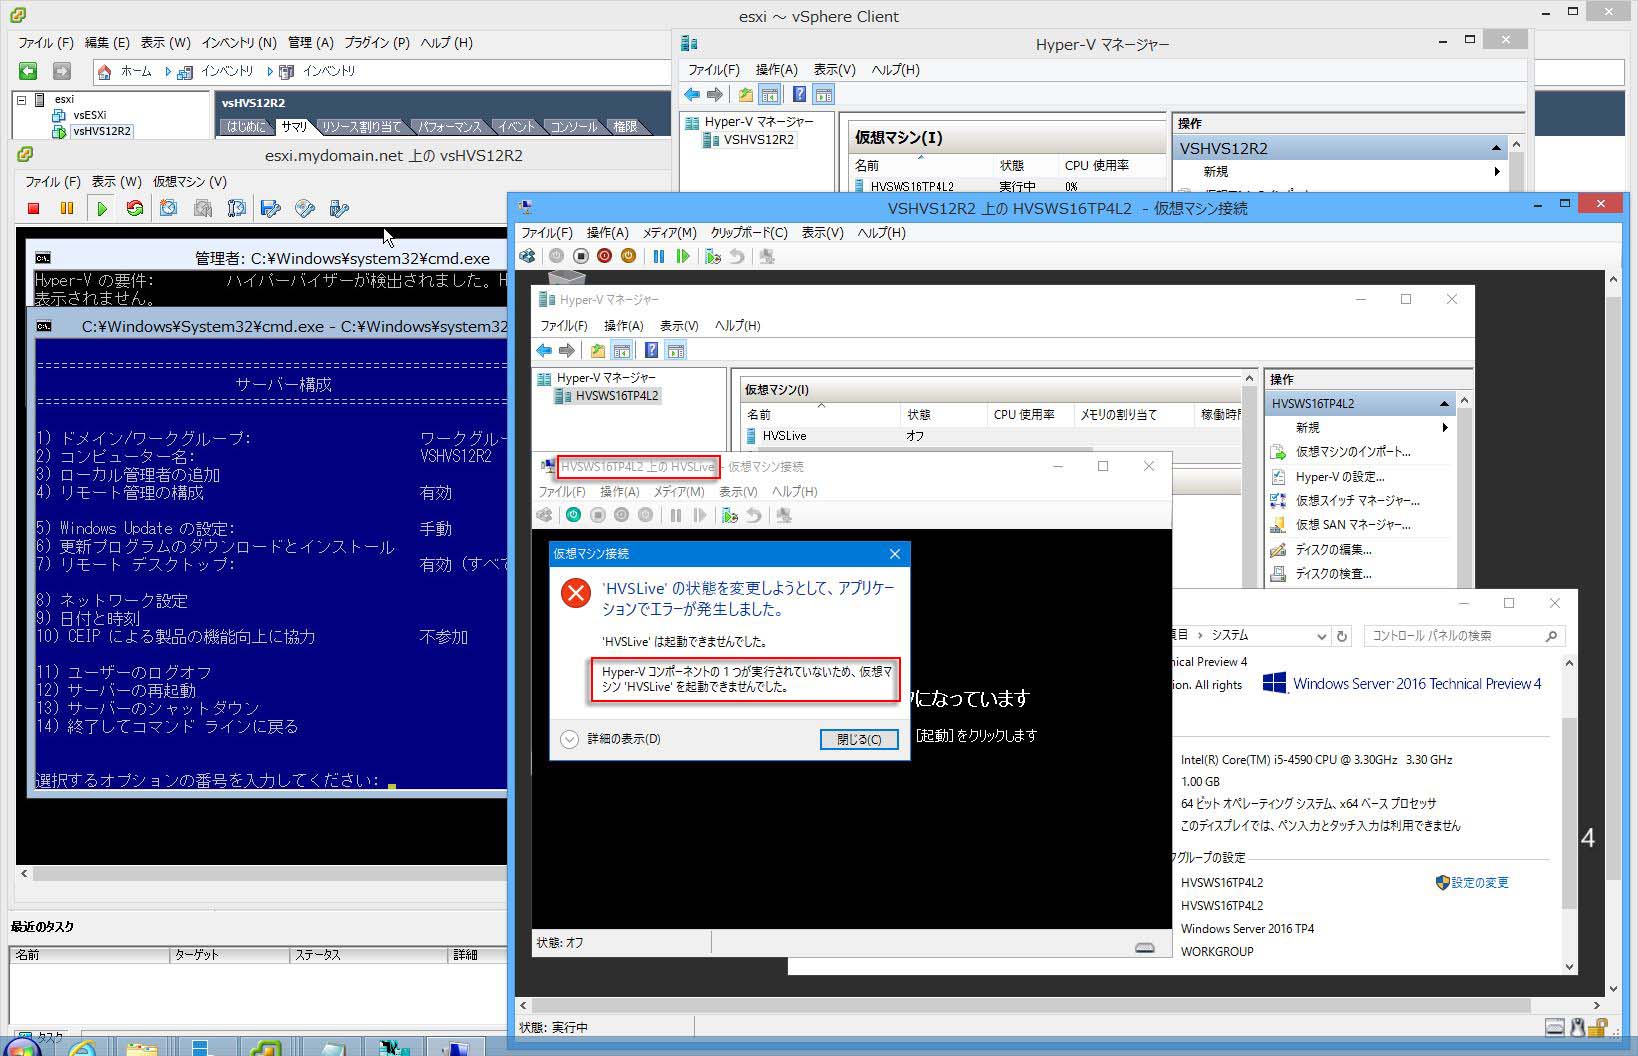The image size is (1638, 1056).
Task: Click refresh button beside System address bar
Action: 1342,636
